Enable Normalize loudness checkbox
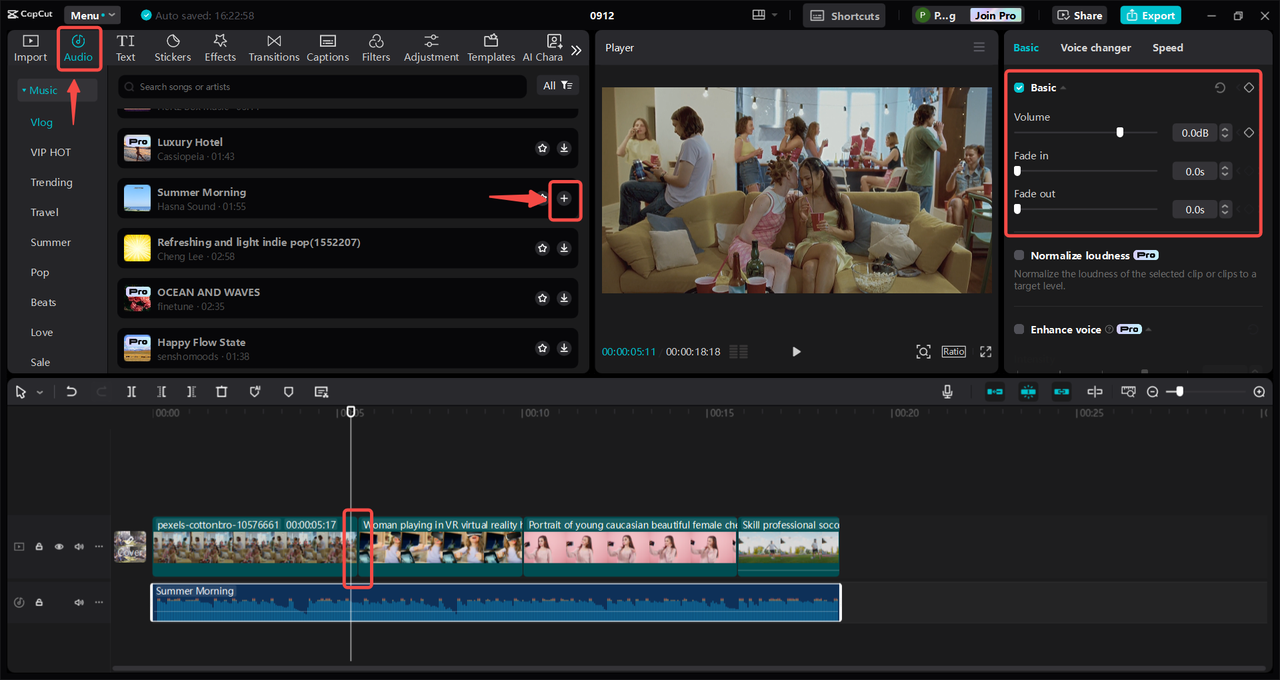Image resolution: width=1280 pixels, height=680 pixels. (x=1019, y=256)
